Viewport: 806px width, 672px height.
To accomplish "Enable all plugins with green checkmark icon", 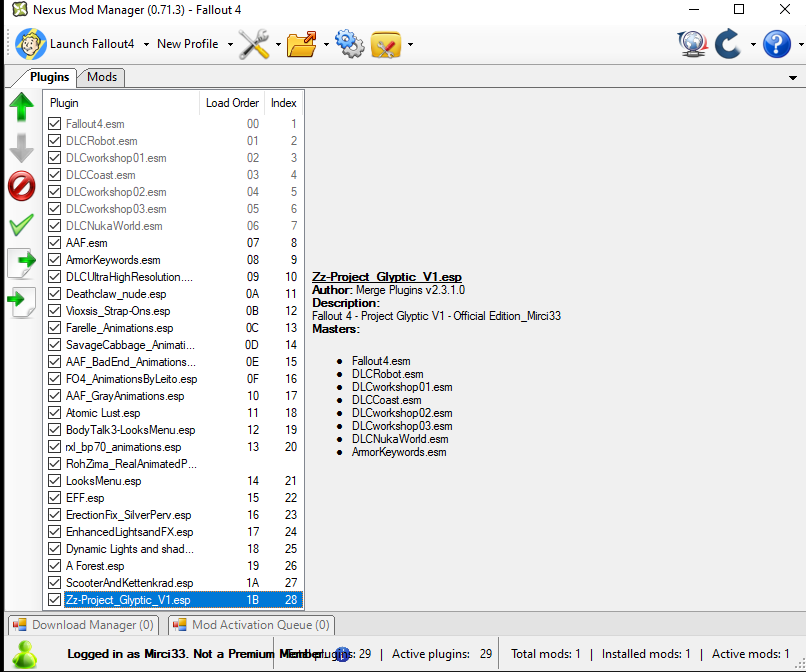I will [21, 225].
